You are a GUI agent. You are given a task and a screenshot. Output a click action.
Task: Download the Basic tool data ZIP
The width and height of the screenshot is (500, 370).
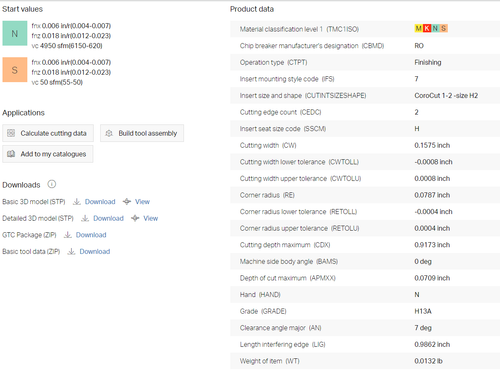tap(95, 252)
